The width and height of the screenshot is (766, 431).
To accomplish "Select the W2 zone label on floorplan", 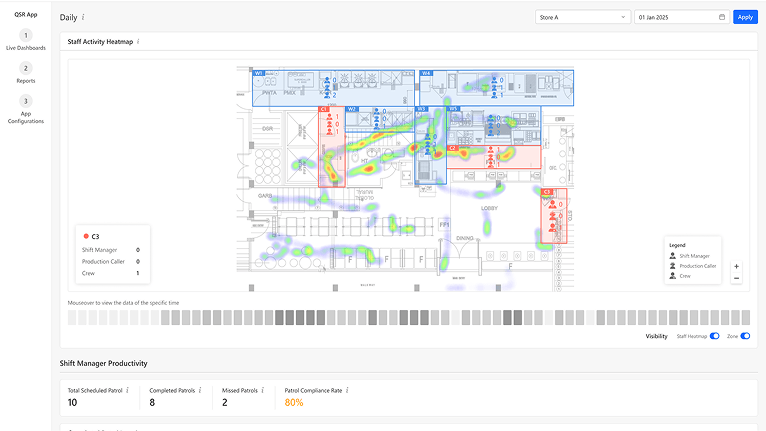I will 351,109.
